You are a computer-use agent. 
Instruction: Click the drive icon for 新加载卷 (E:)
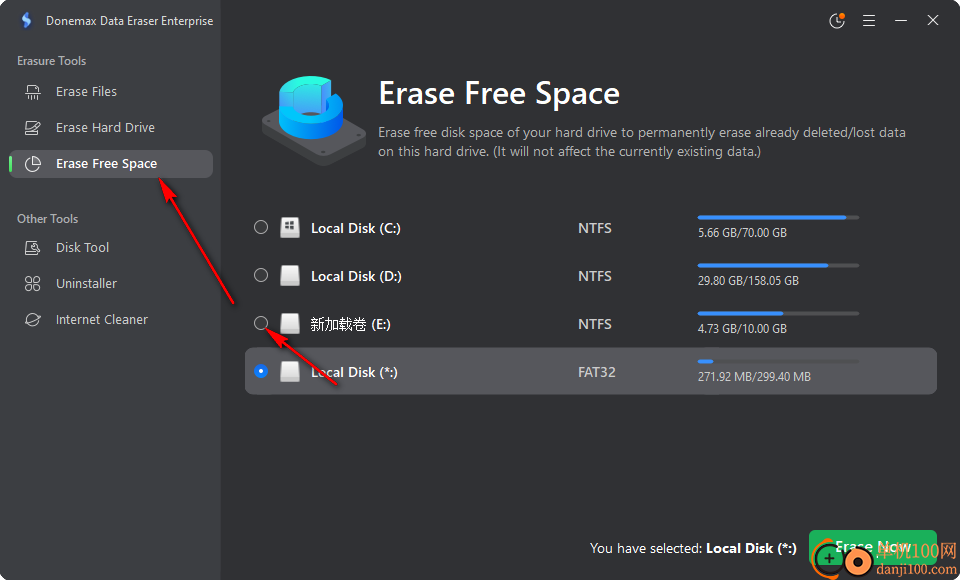pyautogui.click(x=290, y=323)
